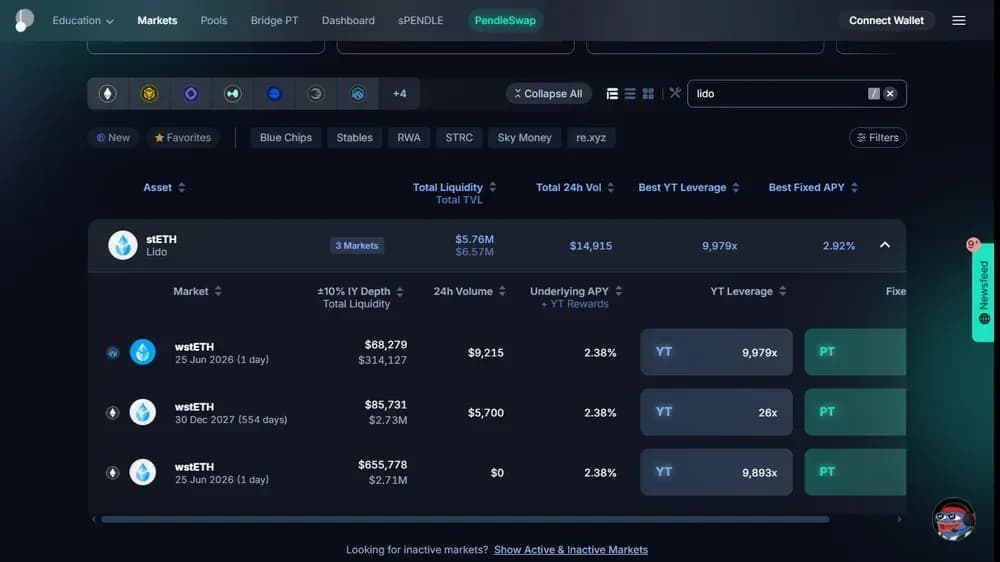The image size is (1000, 562).
Task: Filter by the teal chain icon
Action: point(232,94)
